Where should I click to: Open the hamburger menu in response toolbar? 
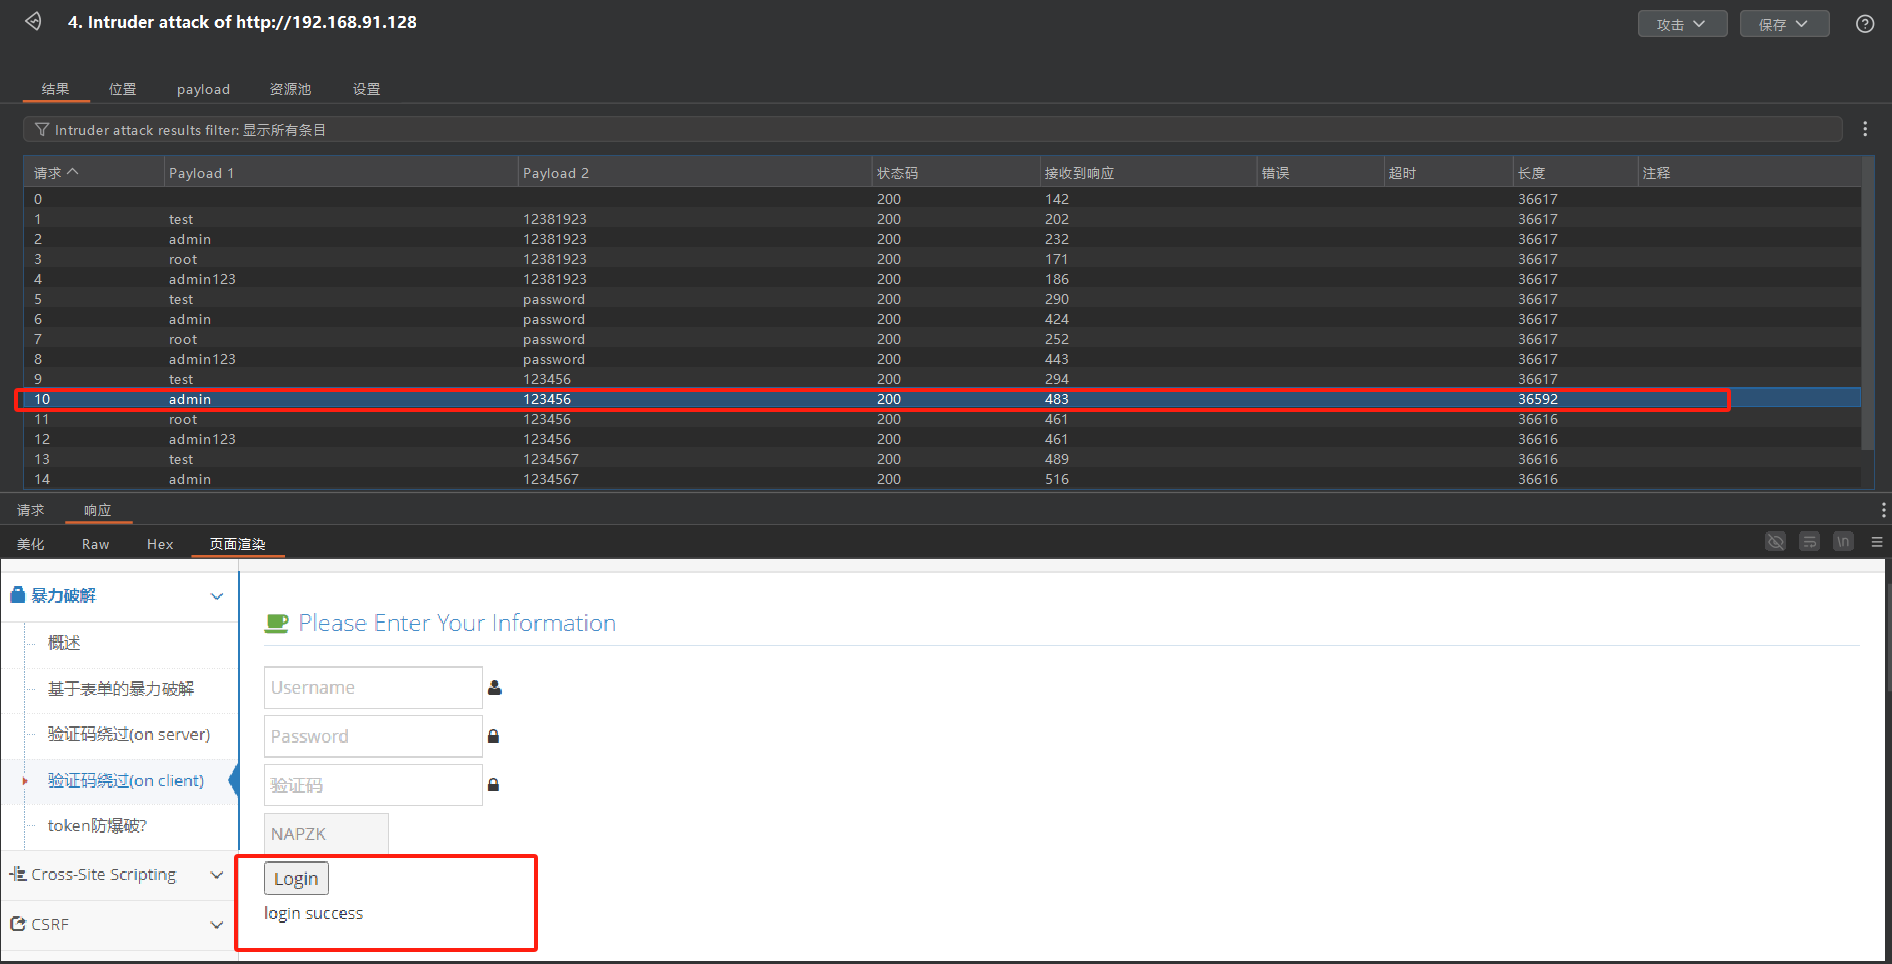pos(1877,542)
